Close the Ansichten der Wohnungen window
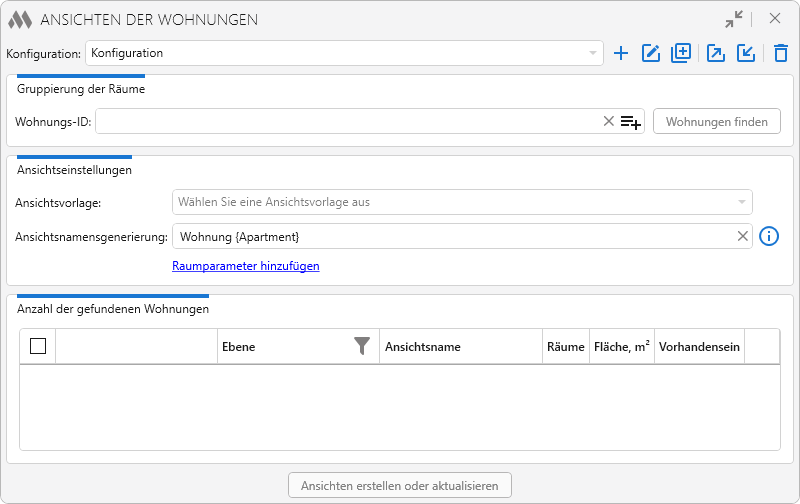800x504 pixels. coord(774,18)
